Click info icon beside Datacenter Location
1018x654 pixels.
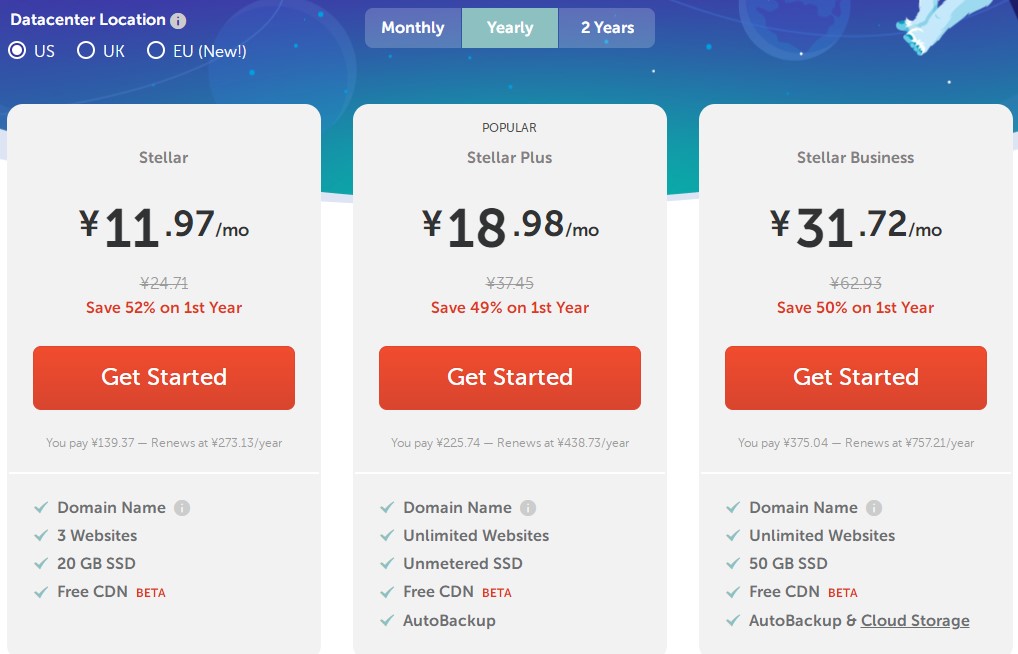click(x=178, y=21)
